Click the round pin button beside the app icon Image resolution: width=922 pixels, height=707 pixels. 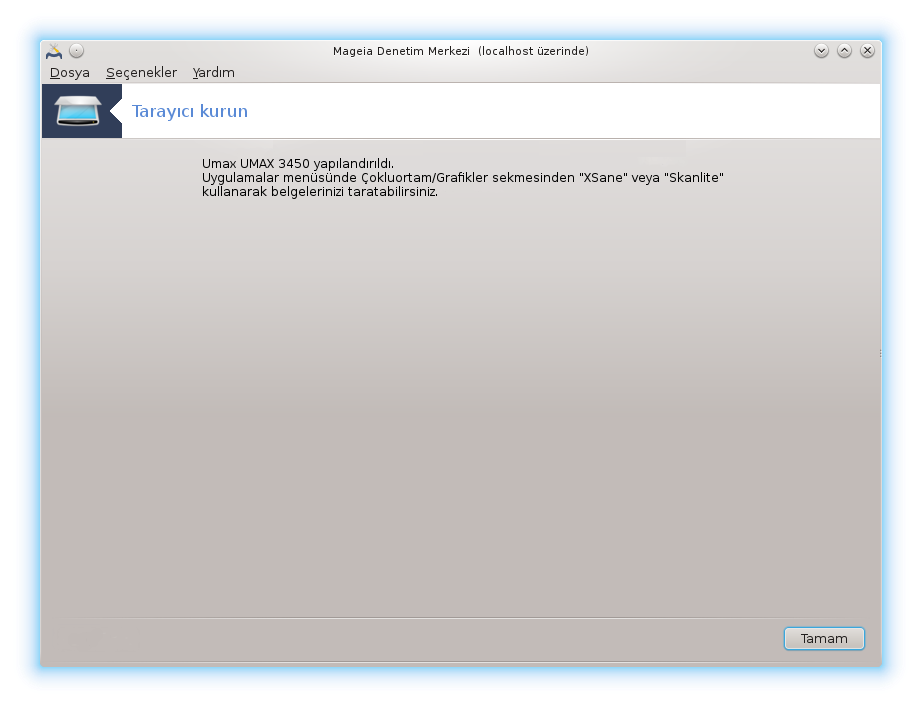pyautogui.click(x=76, y=51)
